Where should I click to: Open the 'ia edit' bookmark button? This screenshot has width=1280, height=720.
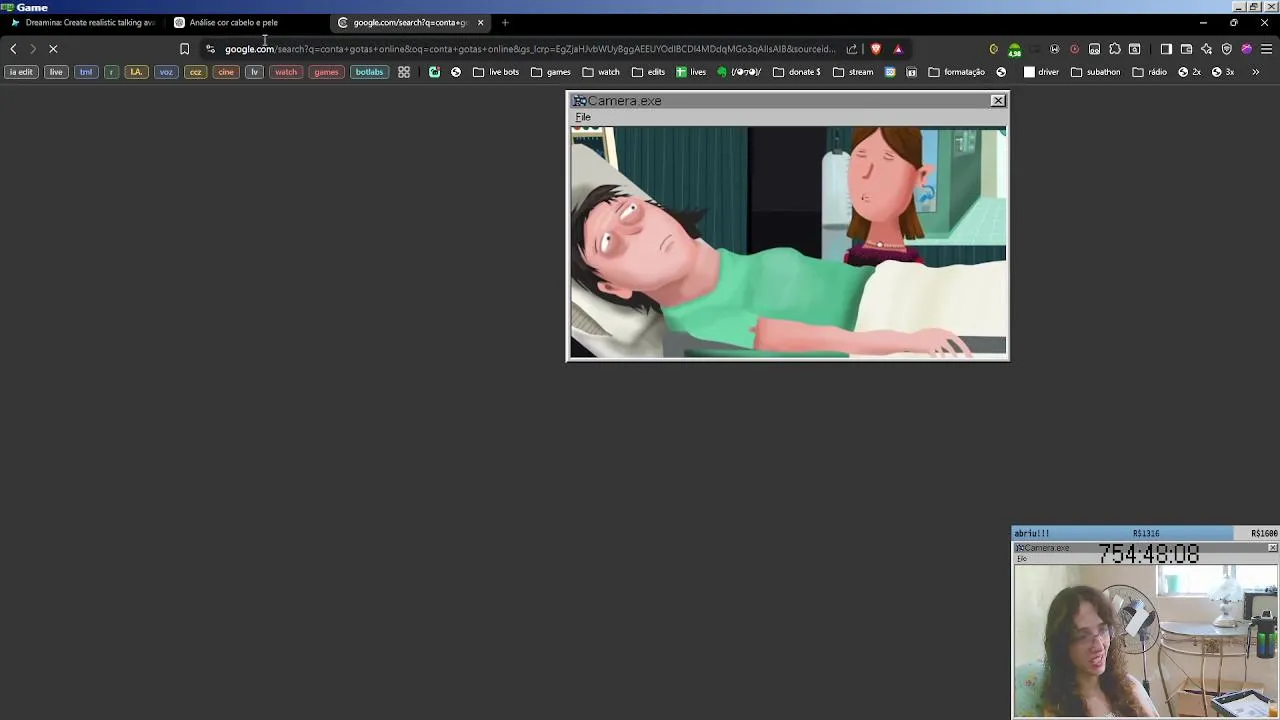click(x=21, y=72)
